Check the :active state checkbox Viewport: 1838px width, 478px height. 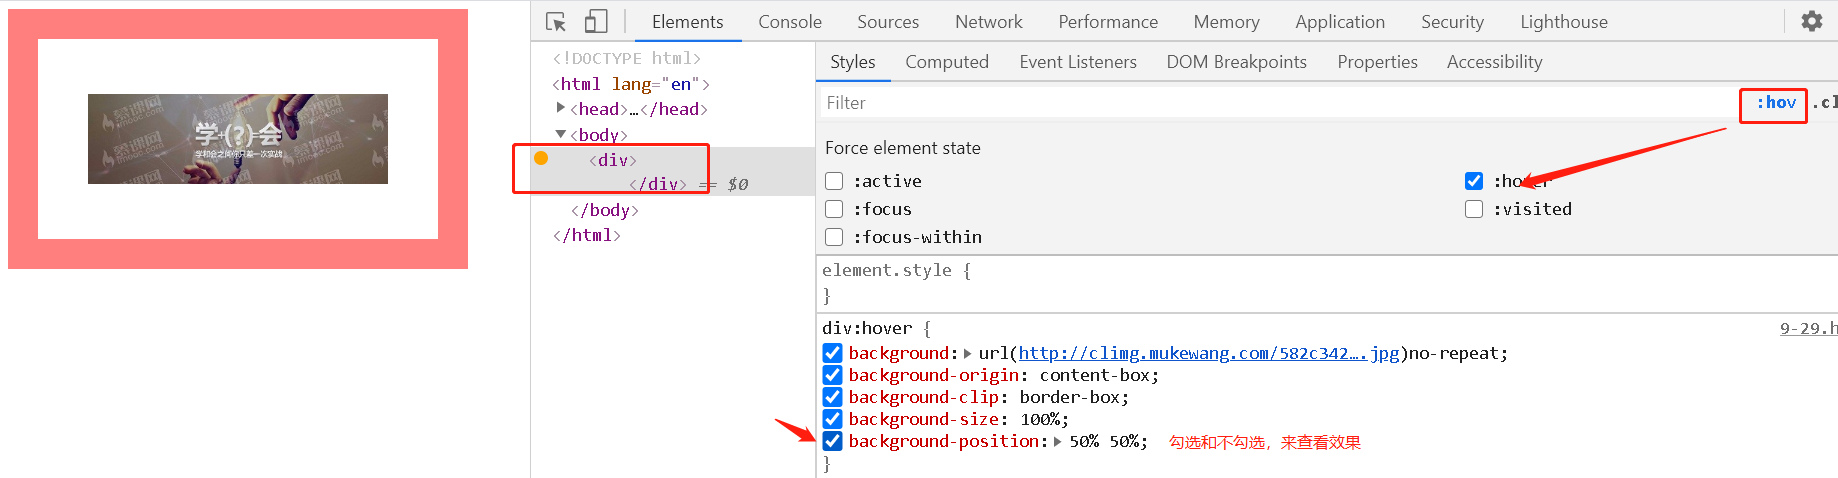pos(834,181)
